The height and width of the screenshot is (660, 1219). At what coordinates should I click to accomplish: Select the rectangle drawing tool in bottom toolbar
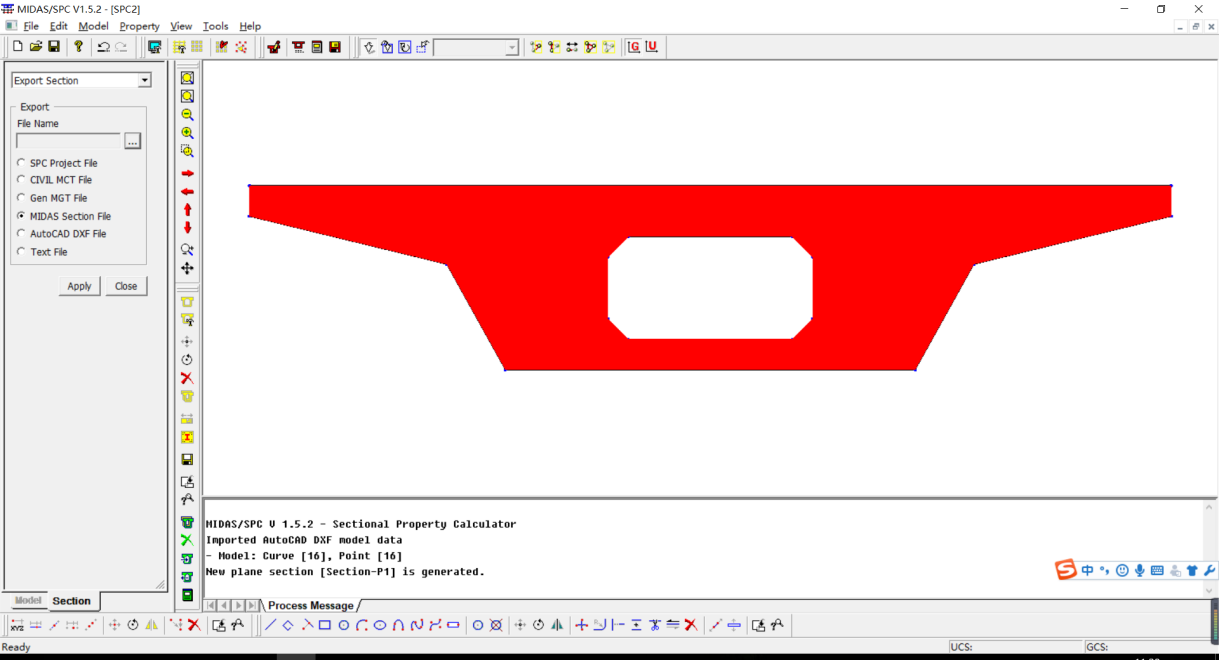tap(325, 625)
